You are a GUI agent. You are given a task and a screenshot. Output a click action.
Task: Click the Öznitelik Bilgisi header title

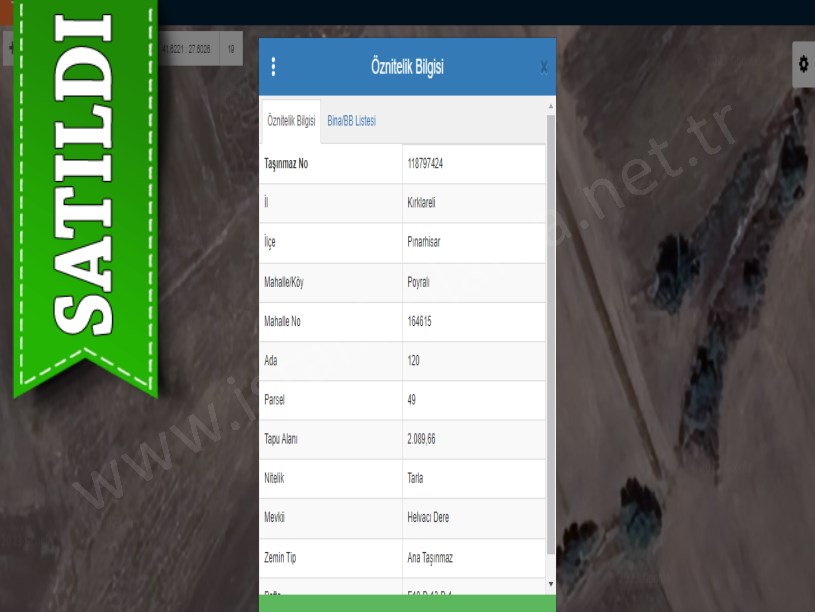[407, 67]
